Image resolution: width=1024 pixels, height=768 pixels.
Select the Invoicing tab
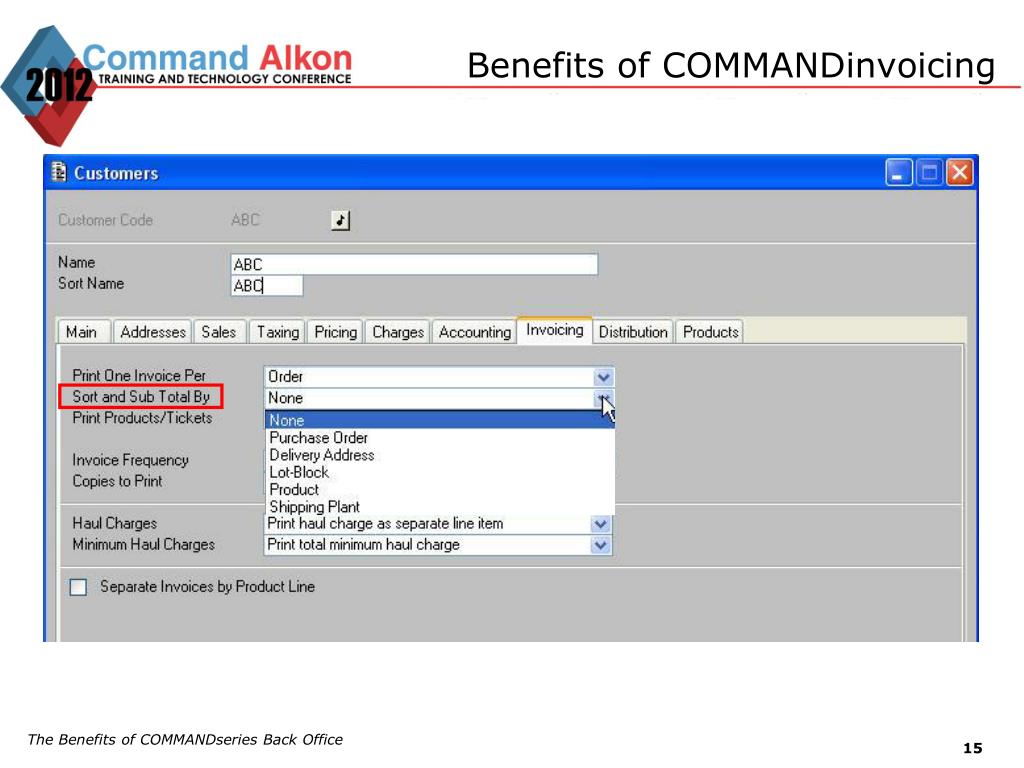tap(554, 330)
